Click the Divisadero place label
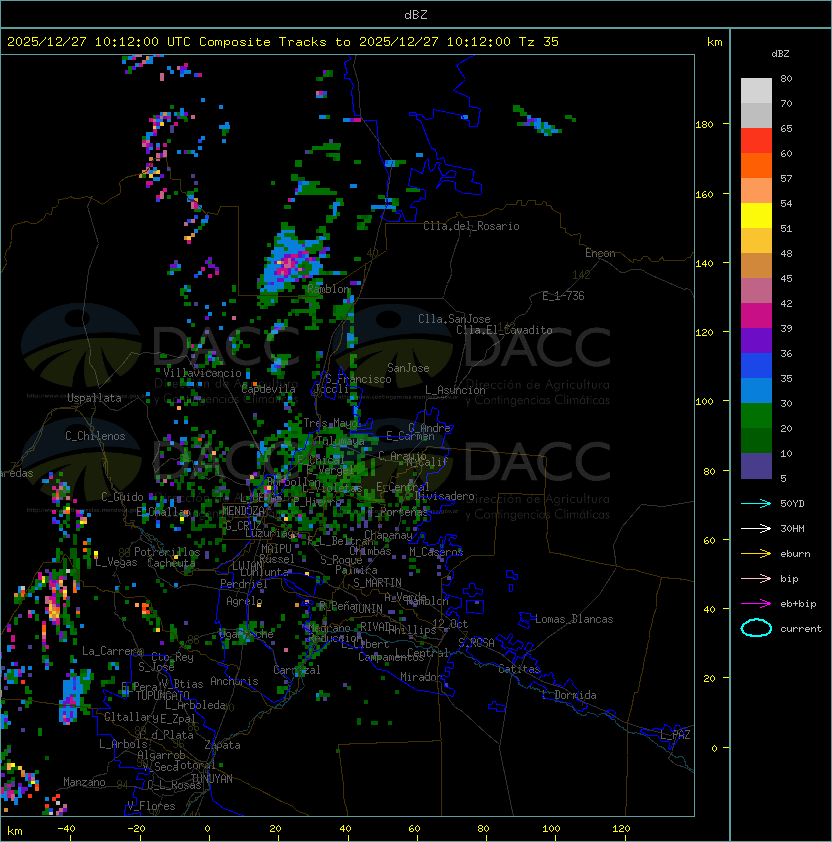This screenshot has height=842, width=832. [x=444, y=496]
